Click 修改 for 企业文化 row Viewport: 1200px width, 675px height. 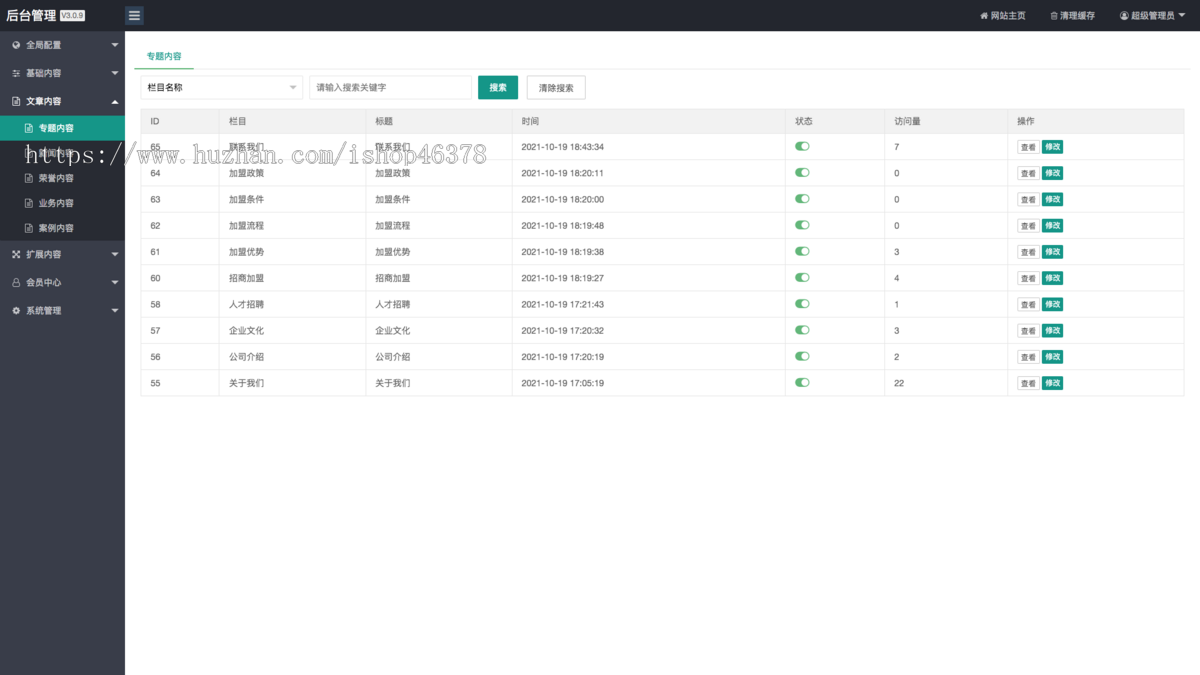coord(1052,331)
